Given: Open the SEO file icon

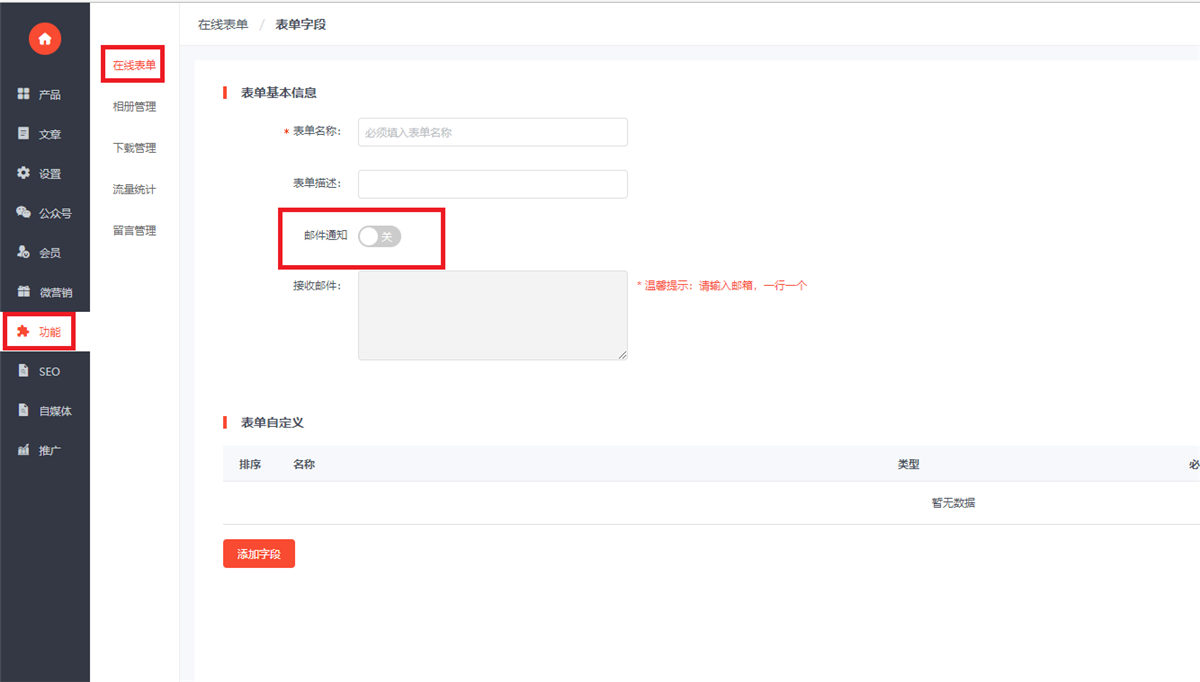Looking at the screenshot, I should (x=24, y=371).
